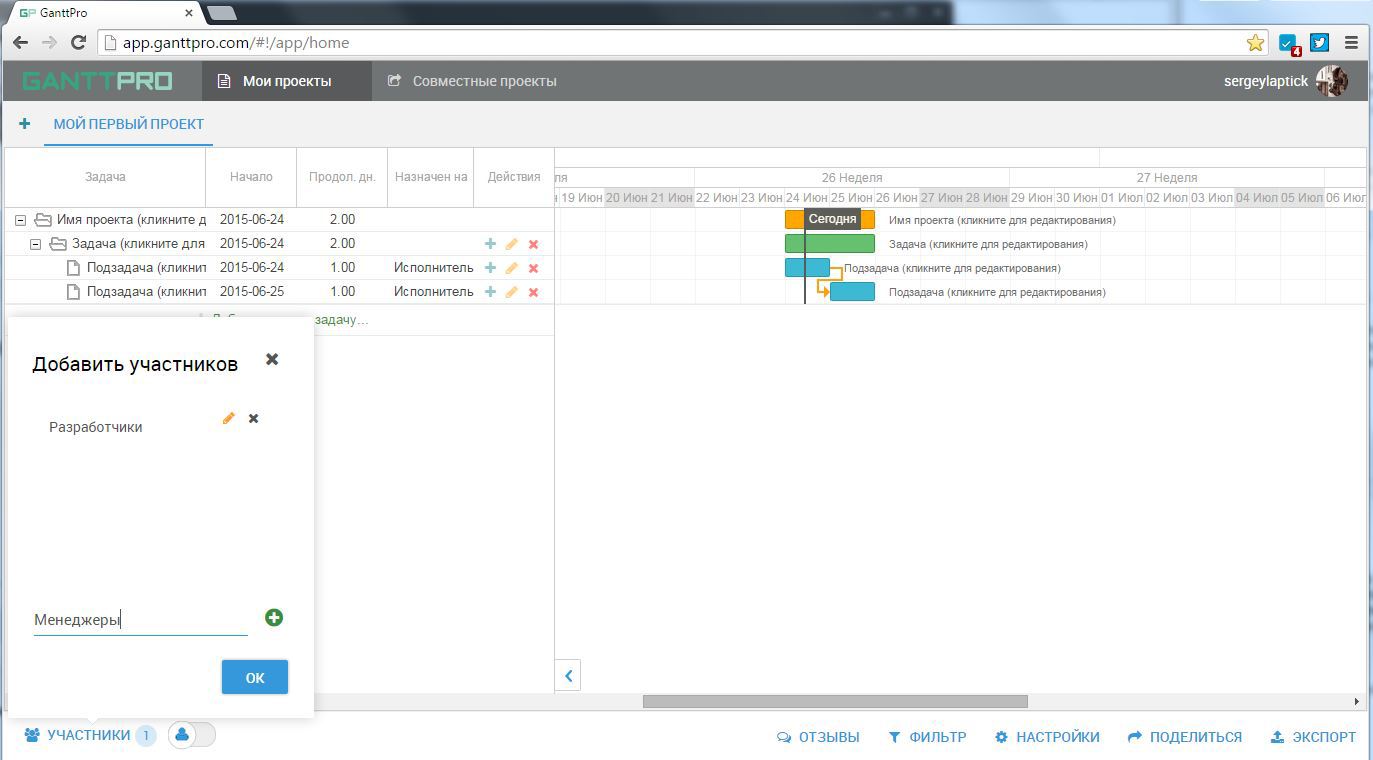Click the GanttPro logo
The width and height of the screenshot is (1373, 760).
[97, 81]
